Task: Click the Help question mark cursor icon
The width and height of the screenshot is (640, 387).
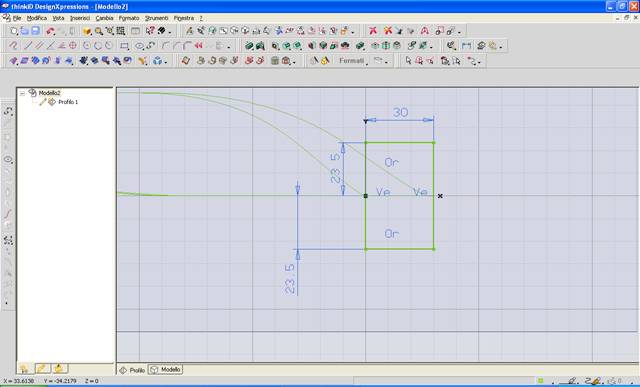Action: (x=150, y=31)
